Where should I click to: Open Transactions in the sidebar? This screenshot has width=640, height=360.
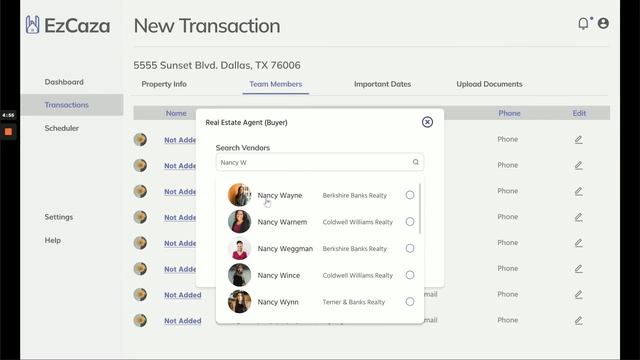[x=67, y=105]
